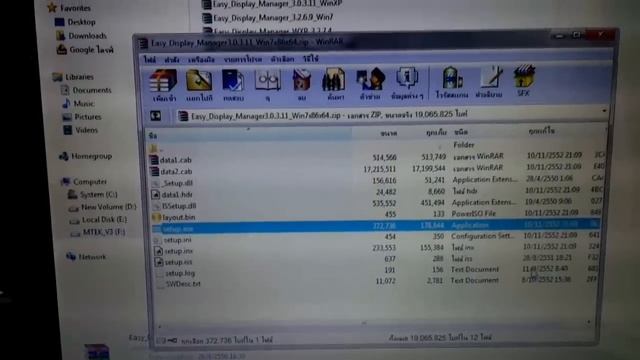Screen dimensions: 640x360
Task: Open the first WinRAR menu (File)
Action: tap(150, 60)
